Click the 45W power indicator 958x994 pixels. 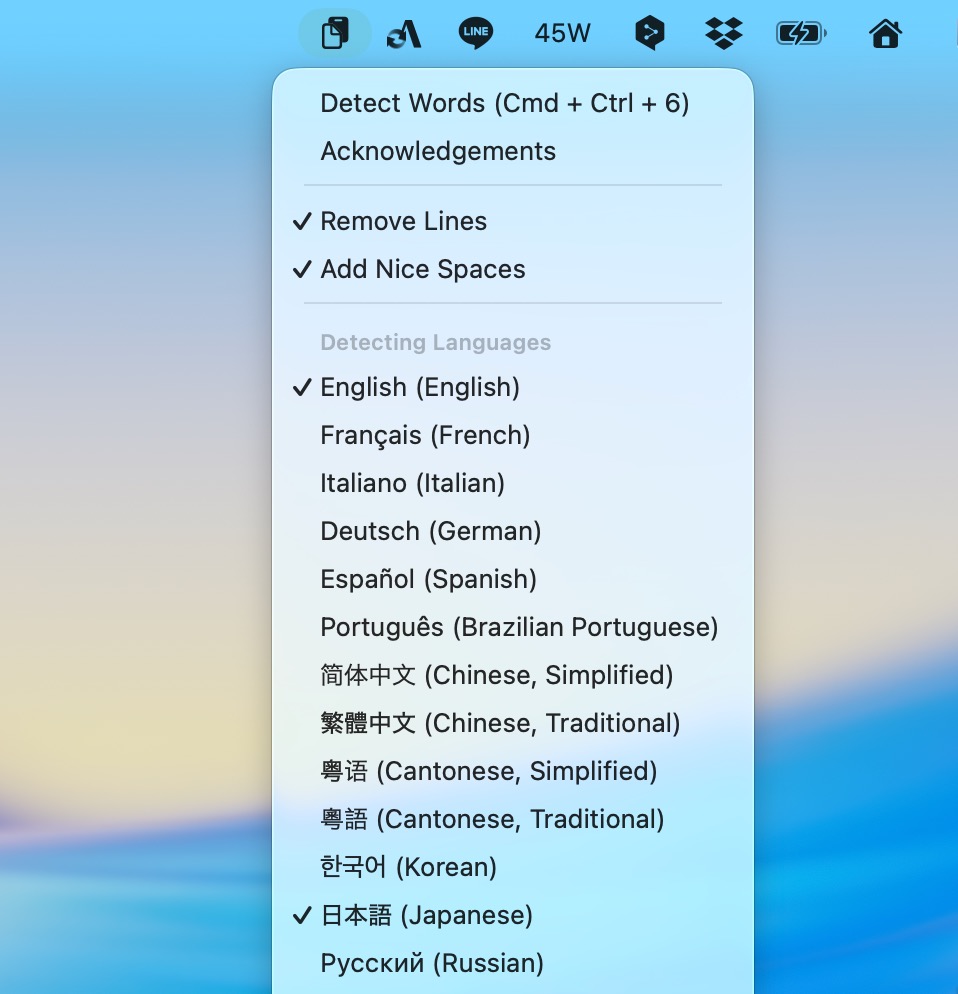coord(562,34)
